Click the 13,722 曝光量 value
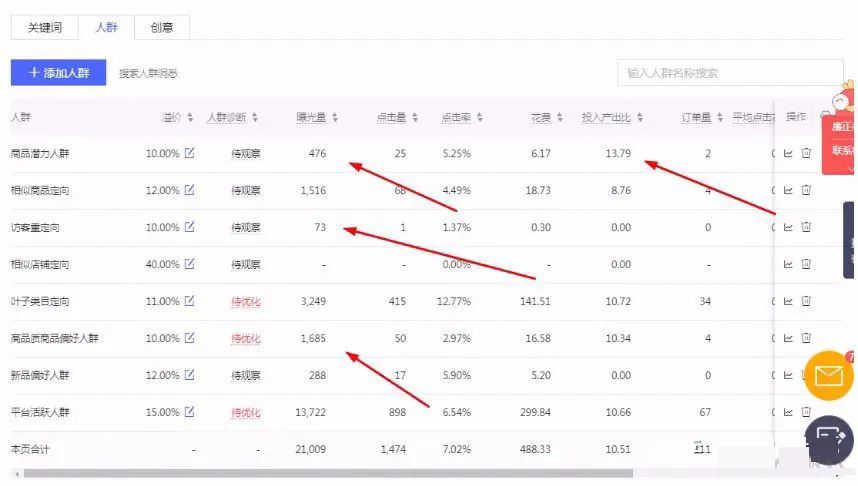This screenshot has width=858, height=486. tap(310, 412)
